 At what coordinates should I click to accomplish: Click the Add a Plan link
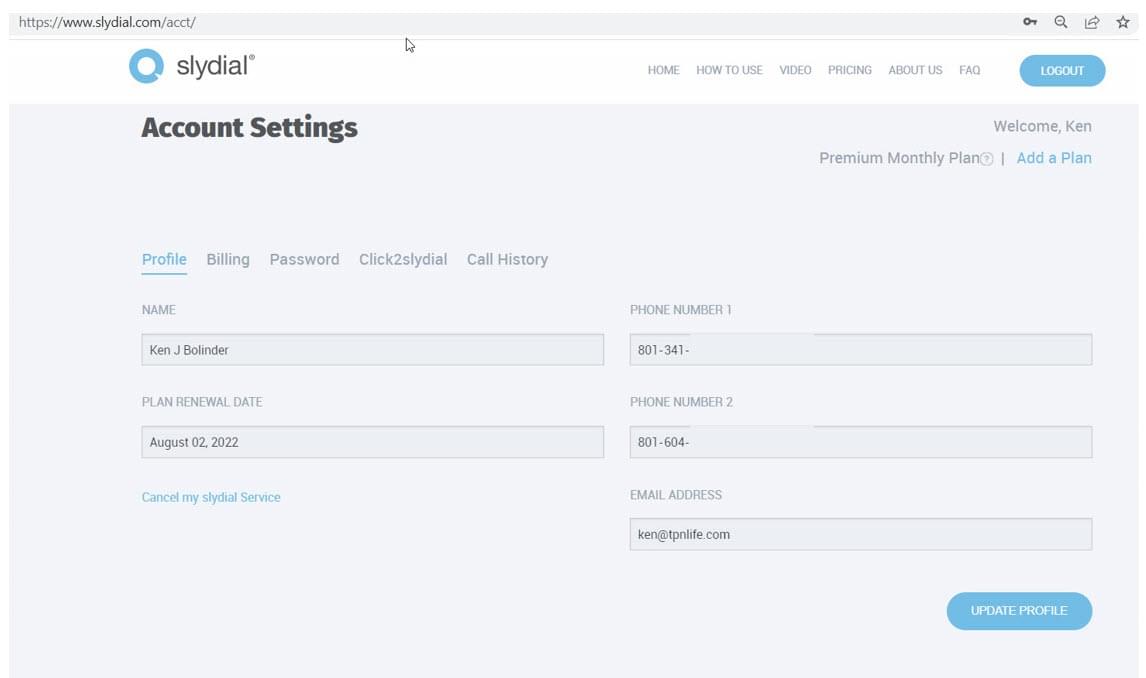pyautogui.click(x=1053, y=158)
